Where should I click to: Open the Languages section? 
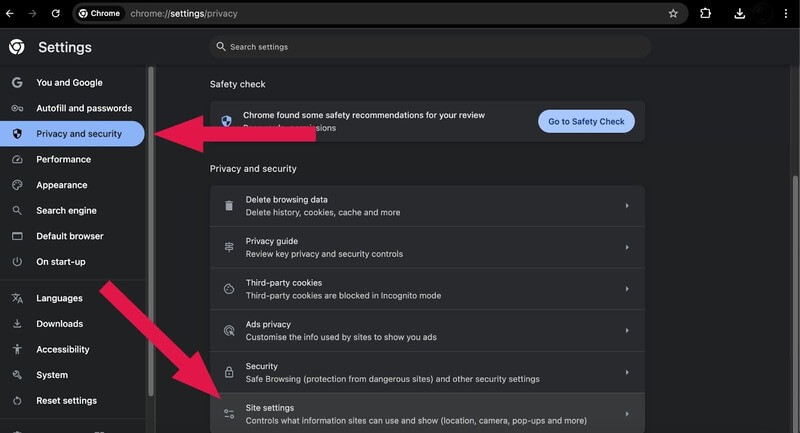tap(72, 298)
